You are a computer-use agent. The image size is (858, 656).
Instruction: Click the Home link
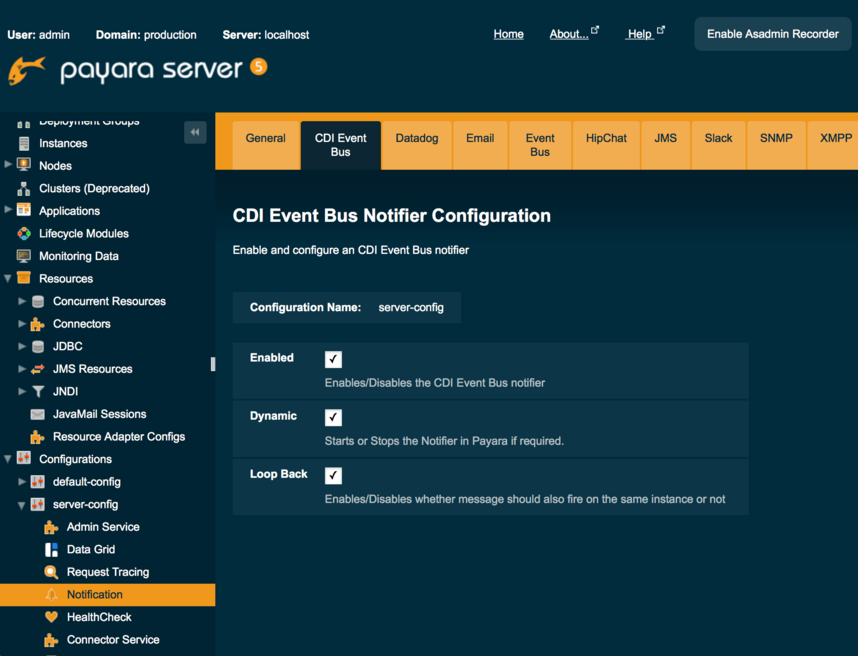coord(508,34)
